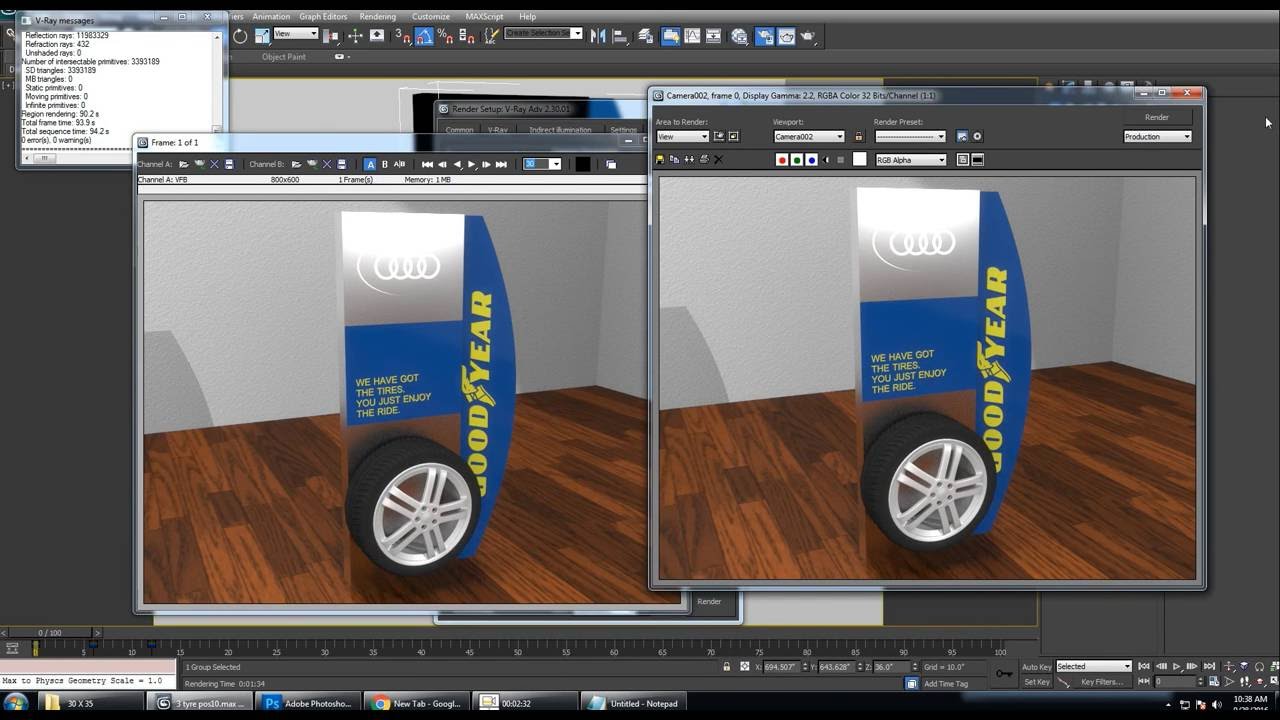
Task: Open the Schematic View icon
Action: [x=713, y=36]
